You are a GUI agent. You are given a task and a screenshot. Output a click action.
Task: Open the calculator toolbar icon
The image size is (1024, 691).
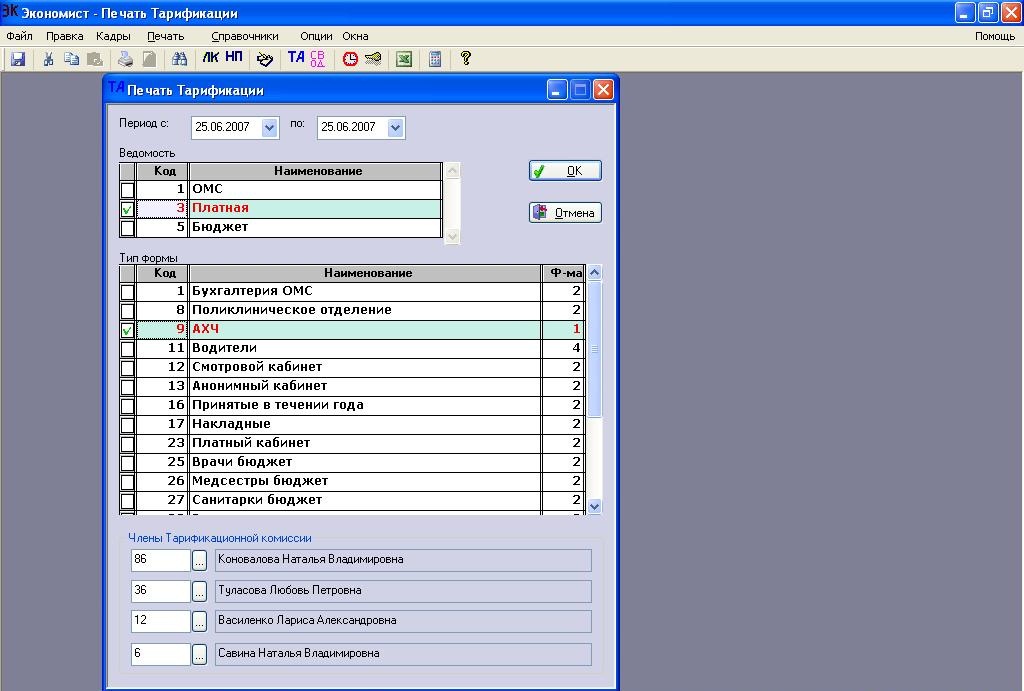(435, 59)
